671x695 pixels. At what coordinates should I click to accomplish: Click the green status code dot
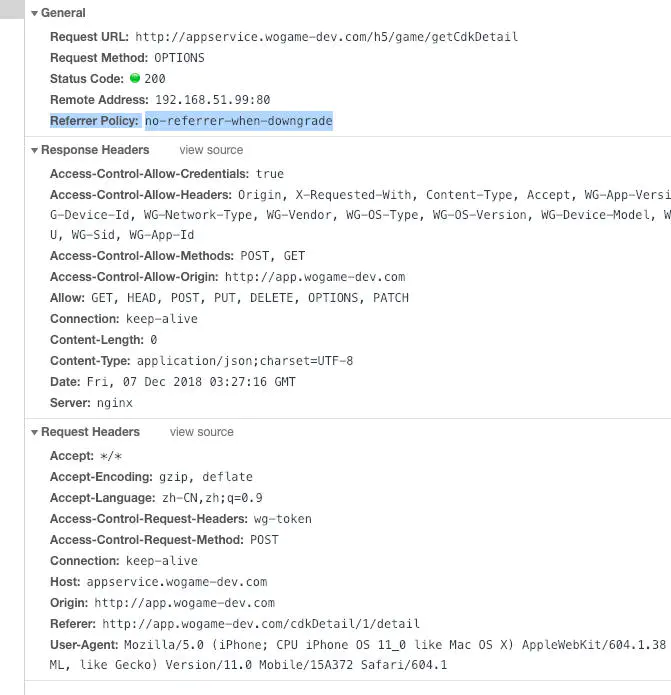135,78
